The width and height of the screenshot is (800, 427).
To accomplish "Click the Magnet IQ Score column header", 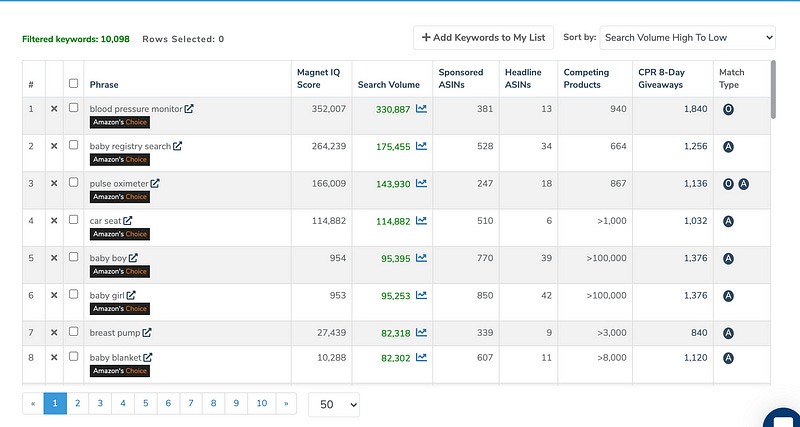I will (318, 79).
